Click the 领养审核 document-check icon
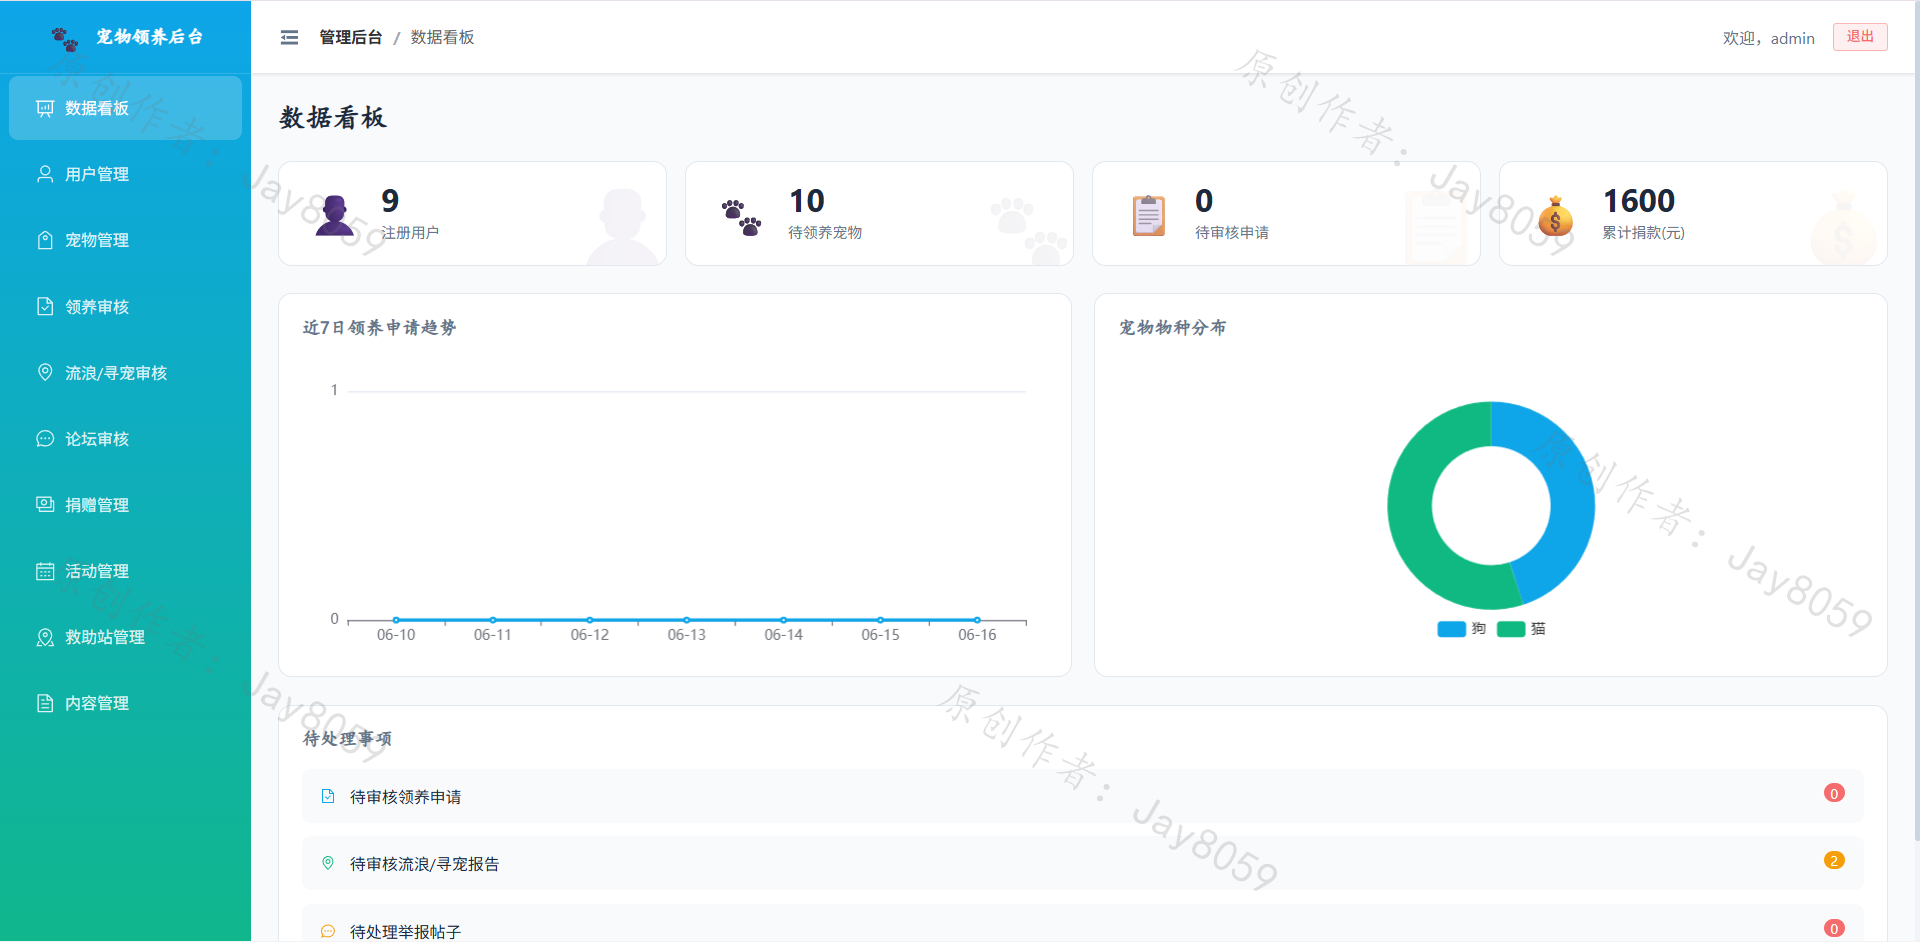 click(45, 306)
